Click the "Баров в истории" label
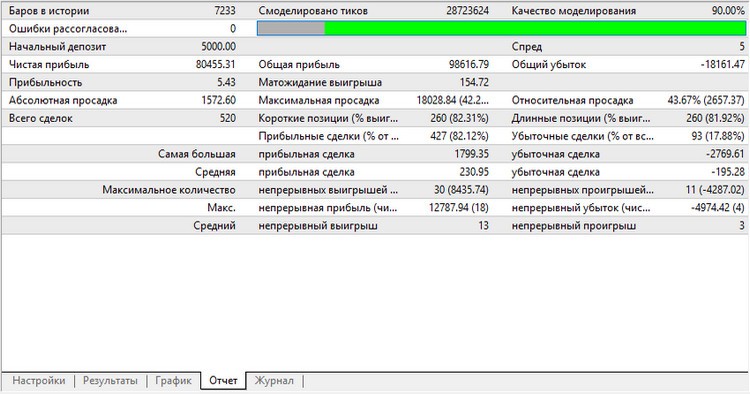Screen dimensions: 750x394 49,11
